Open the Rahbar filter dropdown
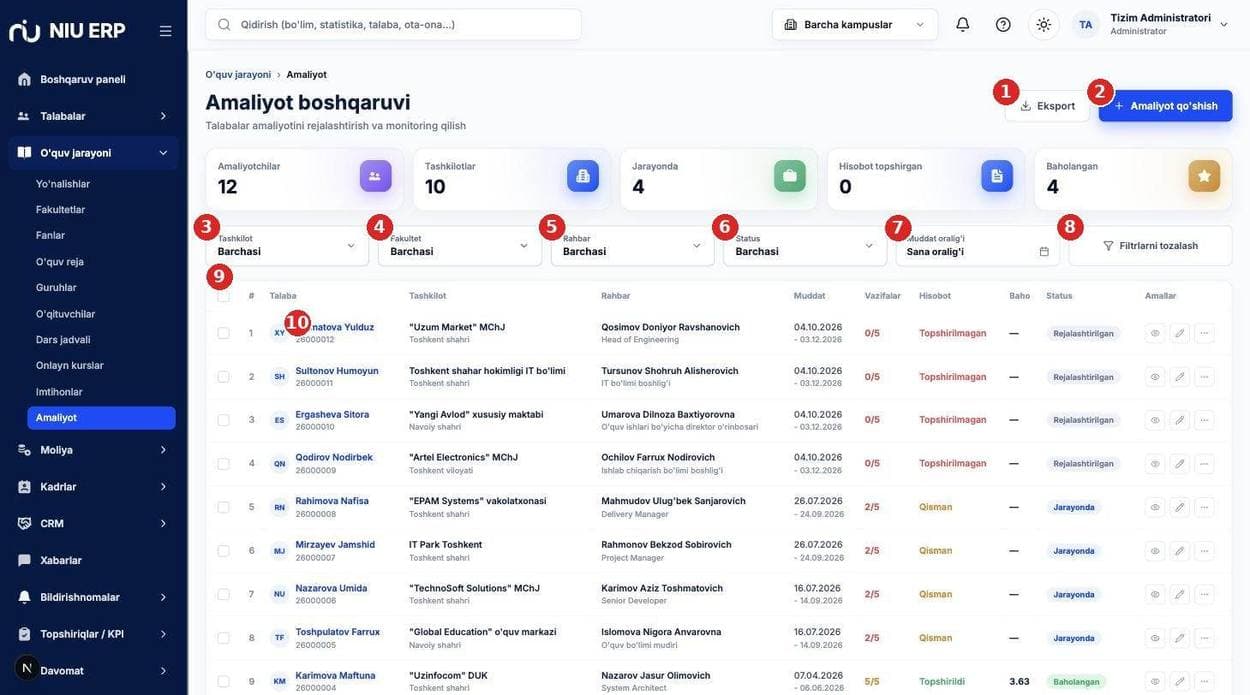Viewport: 1250px width, 695px height. pyautogui.click(x=633, y=246)
